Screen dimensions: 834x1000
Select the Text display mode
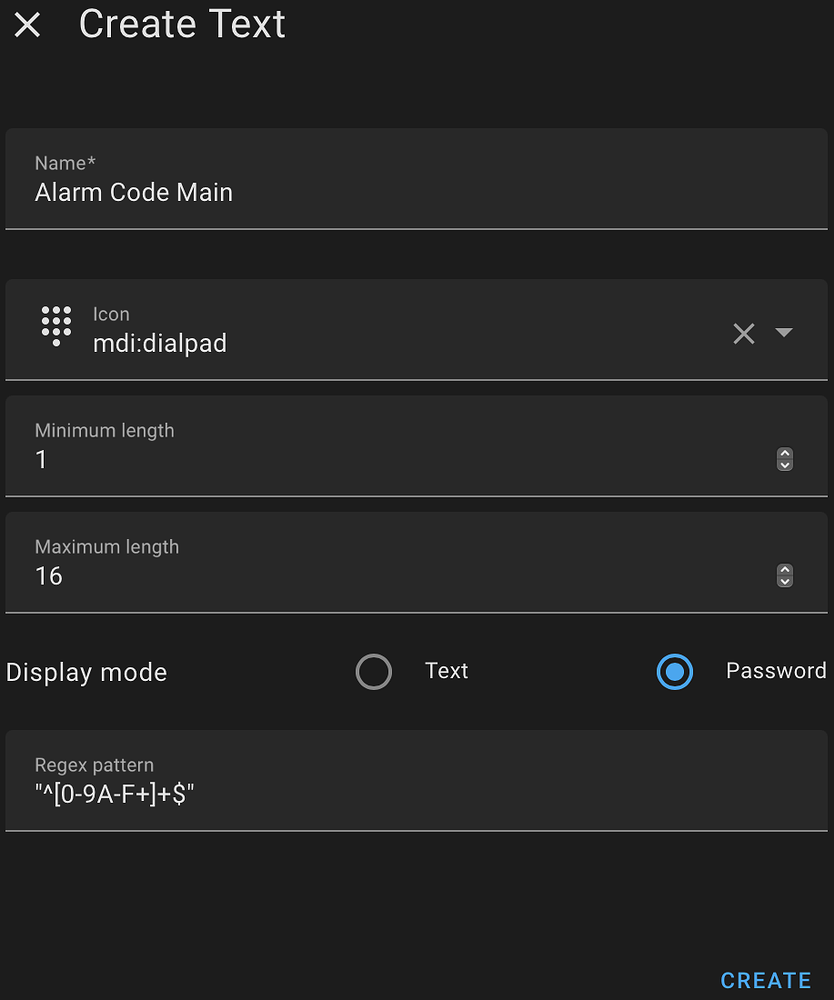click(374, 671)
